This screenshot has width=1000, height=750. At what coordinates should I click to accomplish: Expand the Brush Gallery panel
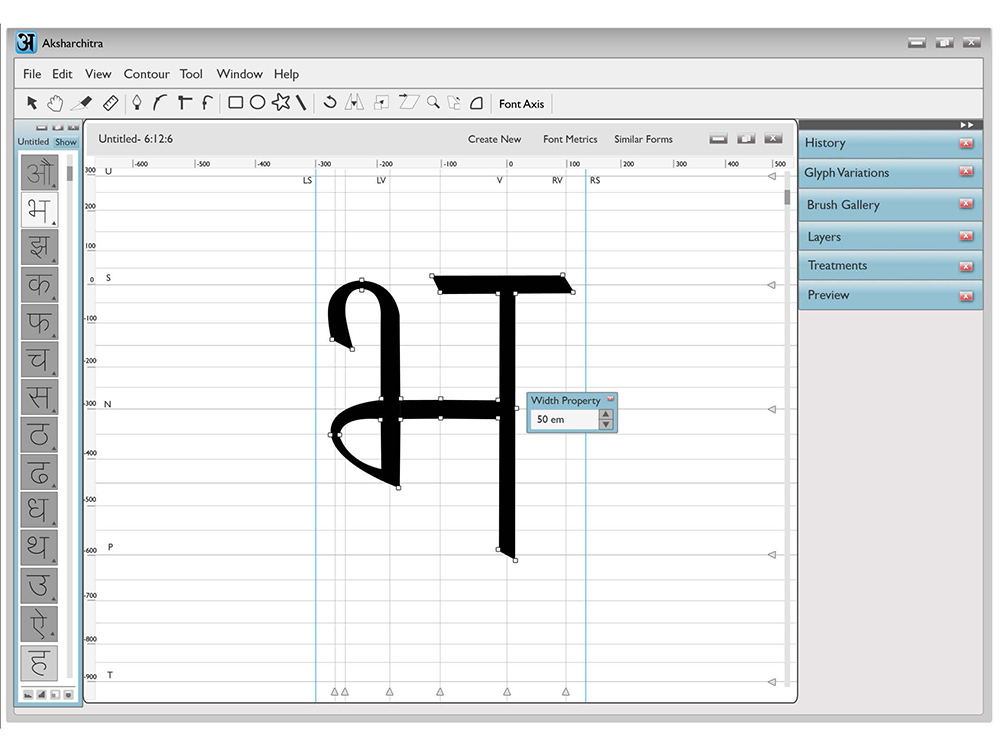click(x=842, y=205)
